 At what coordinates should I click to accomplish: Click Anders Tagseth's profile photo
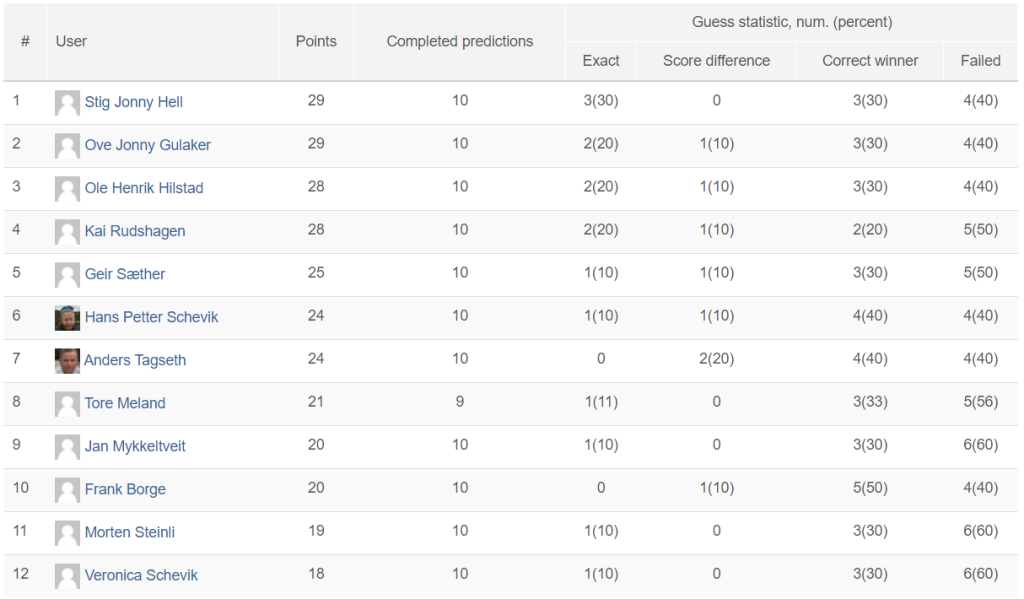[x=67, y=361]
